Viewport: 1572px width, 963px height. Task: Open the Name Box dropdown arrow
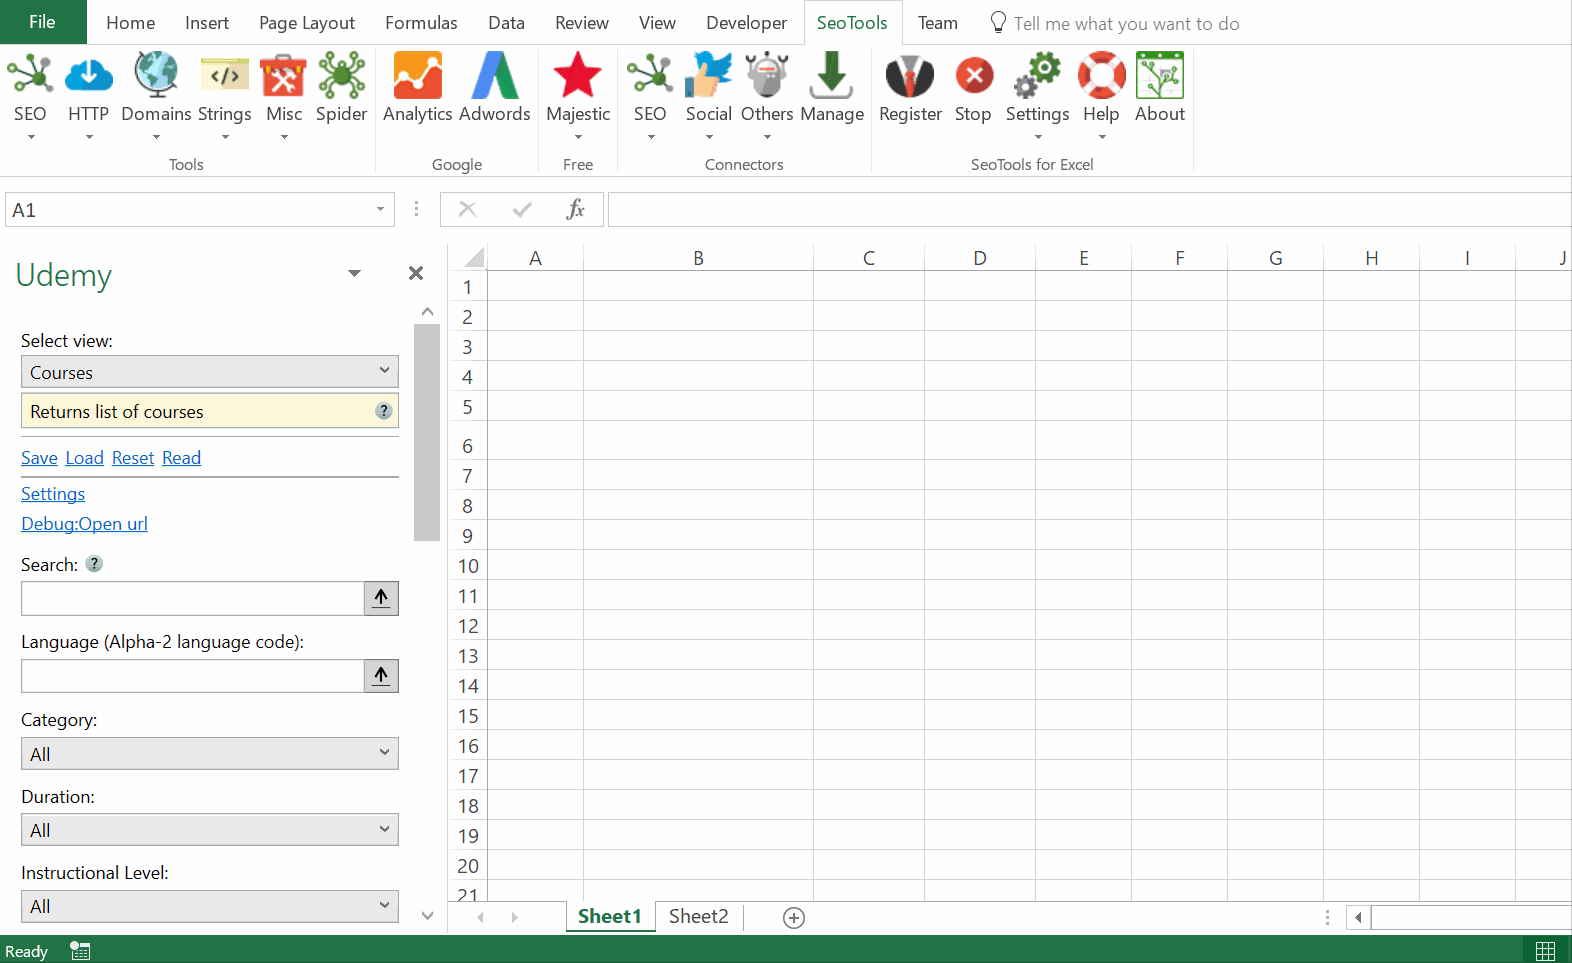[x=380, y=209]
